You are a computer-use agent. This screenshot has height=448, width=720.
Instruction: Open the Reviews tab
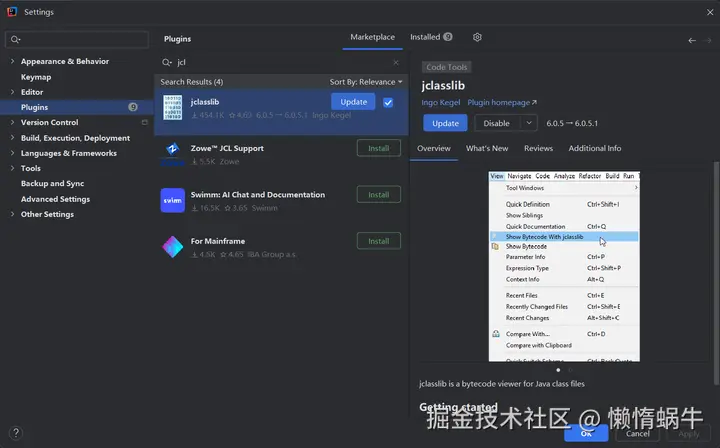(x=538, y=148)
